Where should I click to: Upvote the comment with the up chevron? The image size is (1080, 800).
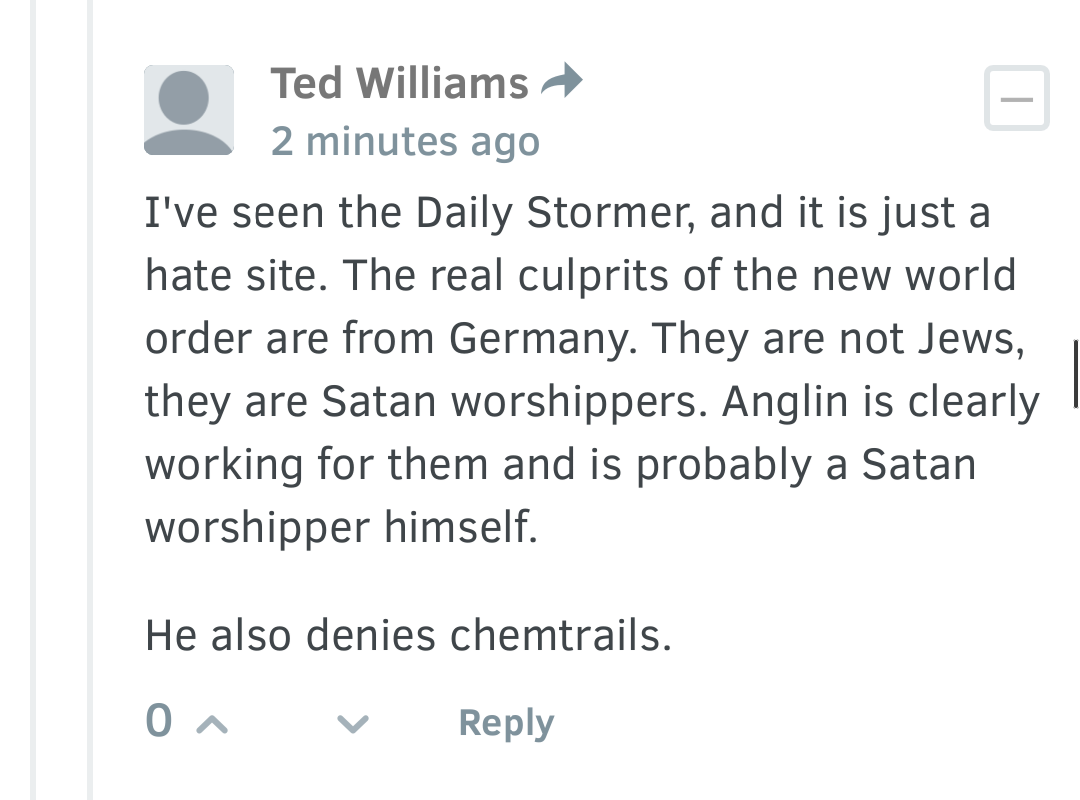(x=212, y=724)
